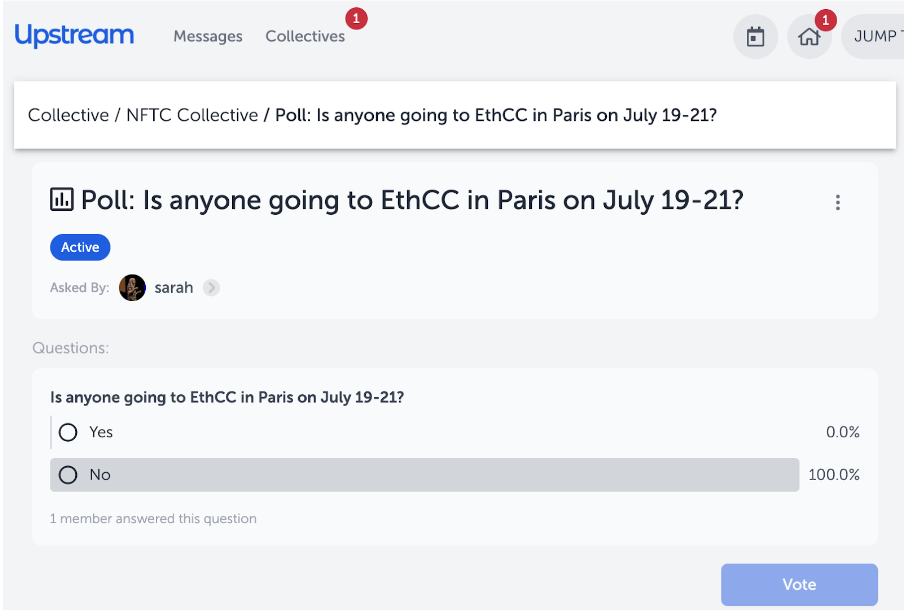Click the red notification badge on Collectives
This screenshot has width=904, height=610.
click(356, 18)
